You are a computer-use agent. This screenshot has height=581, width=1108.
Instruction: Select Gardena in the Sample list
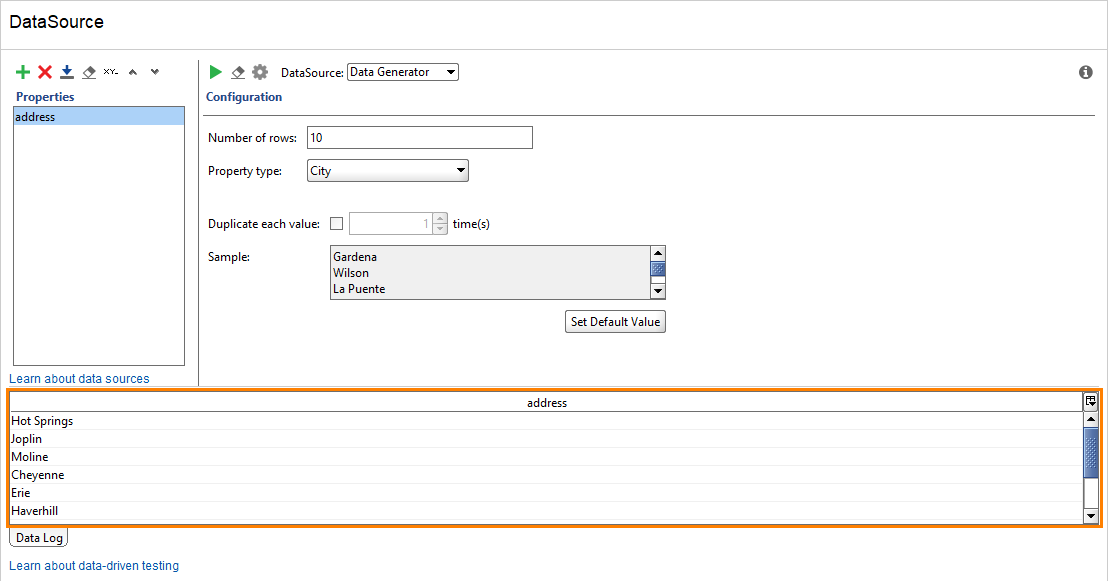[355, 257]
